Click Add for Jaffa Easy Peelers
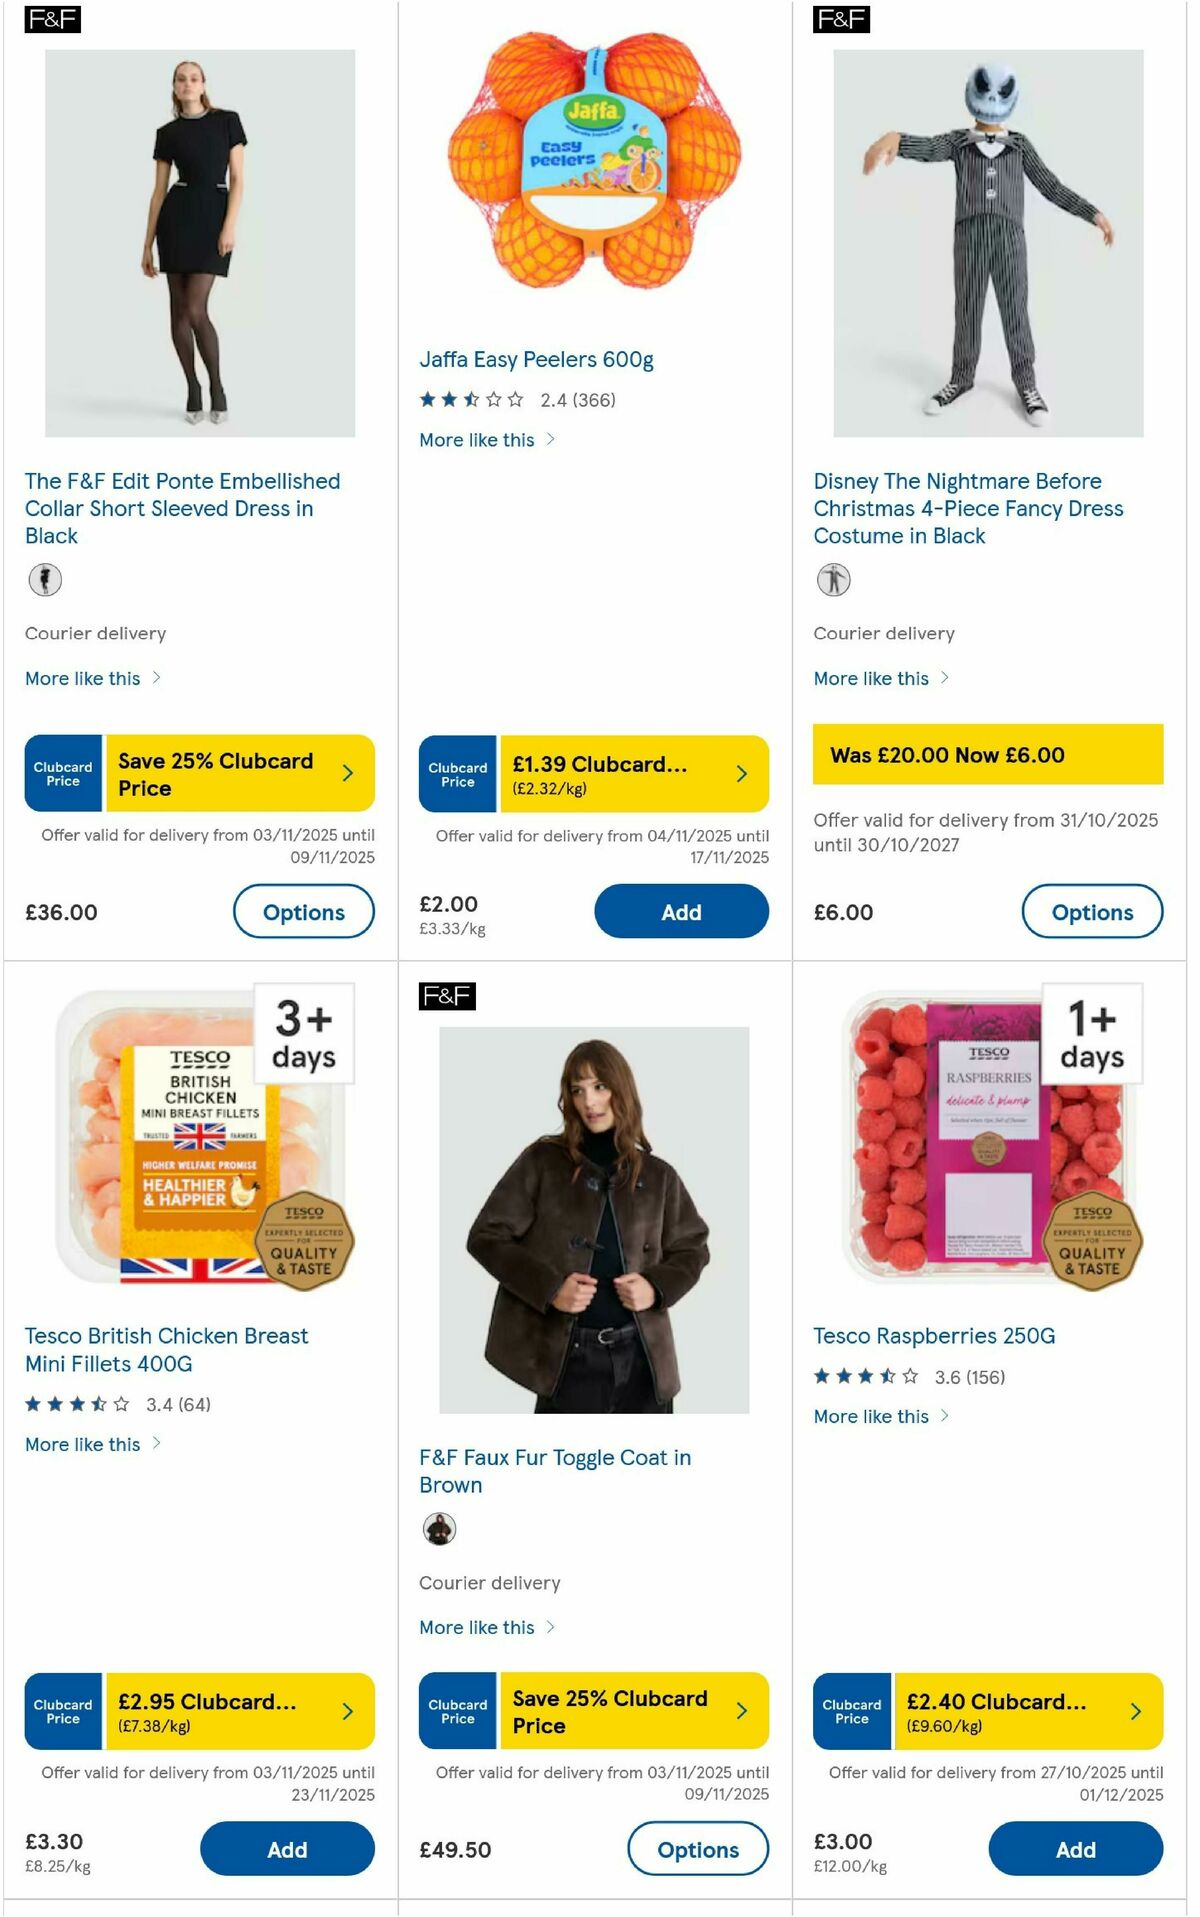Screen dimensions: 1200x1917 tap(681, 911)
